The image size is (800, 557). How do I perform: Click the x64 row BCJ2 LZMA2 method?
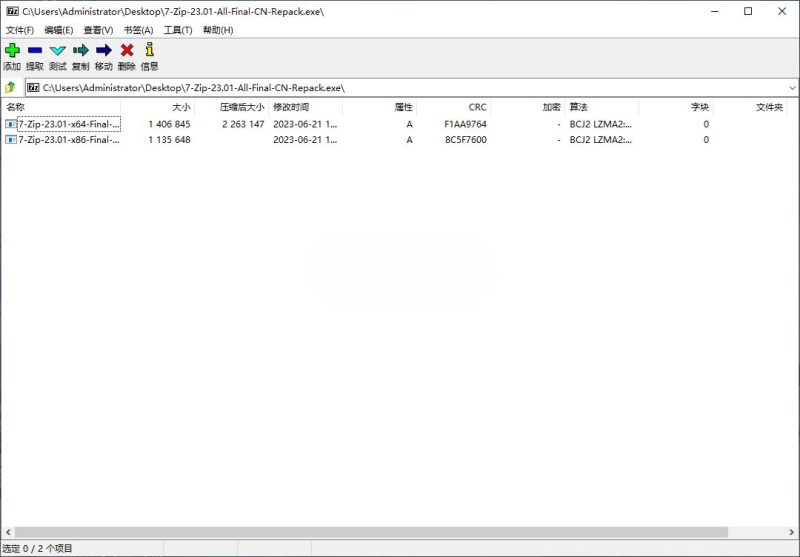click(x=601, y=124)
